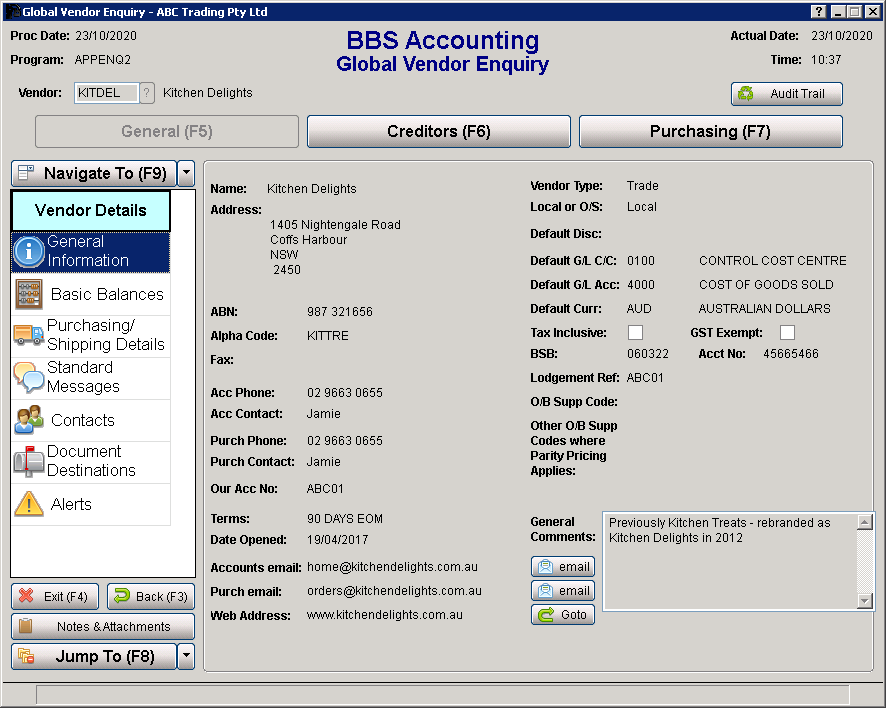View vendor Alerts warning triangle
This screenshot has height=708, width=886.
click(x=28, y=504)
